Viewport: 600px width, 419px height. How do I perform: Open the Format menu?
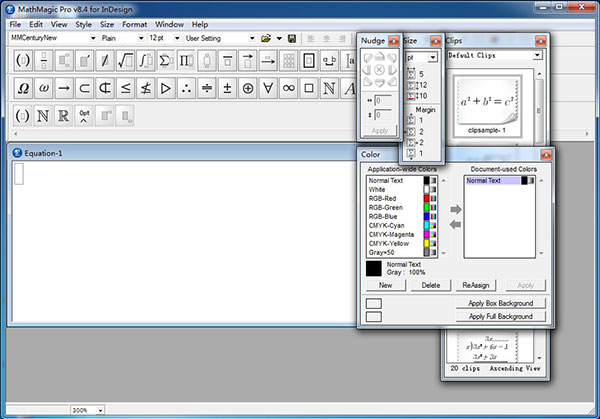pos(134,23)
